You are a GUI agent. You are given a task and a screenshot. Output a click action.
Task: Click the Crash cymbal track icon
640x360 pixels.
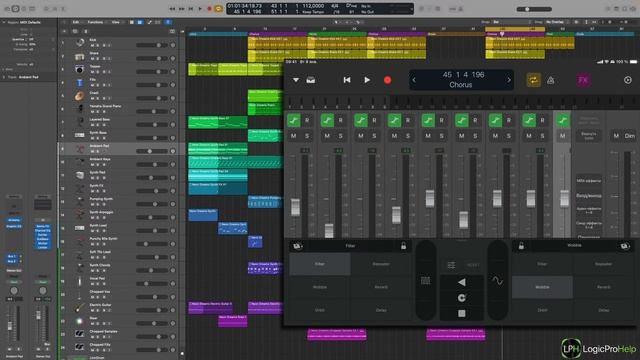coord(80,96)
